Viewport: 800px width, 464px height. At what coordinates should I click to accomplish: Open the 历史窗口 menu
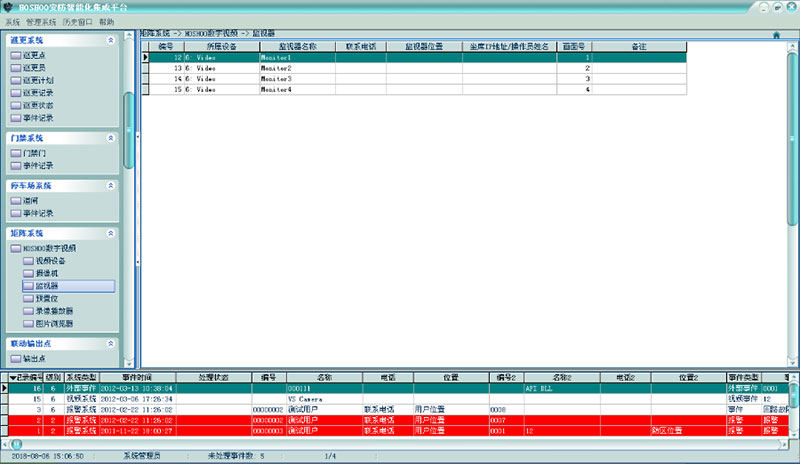[78, 21]
